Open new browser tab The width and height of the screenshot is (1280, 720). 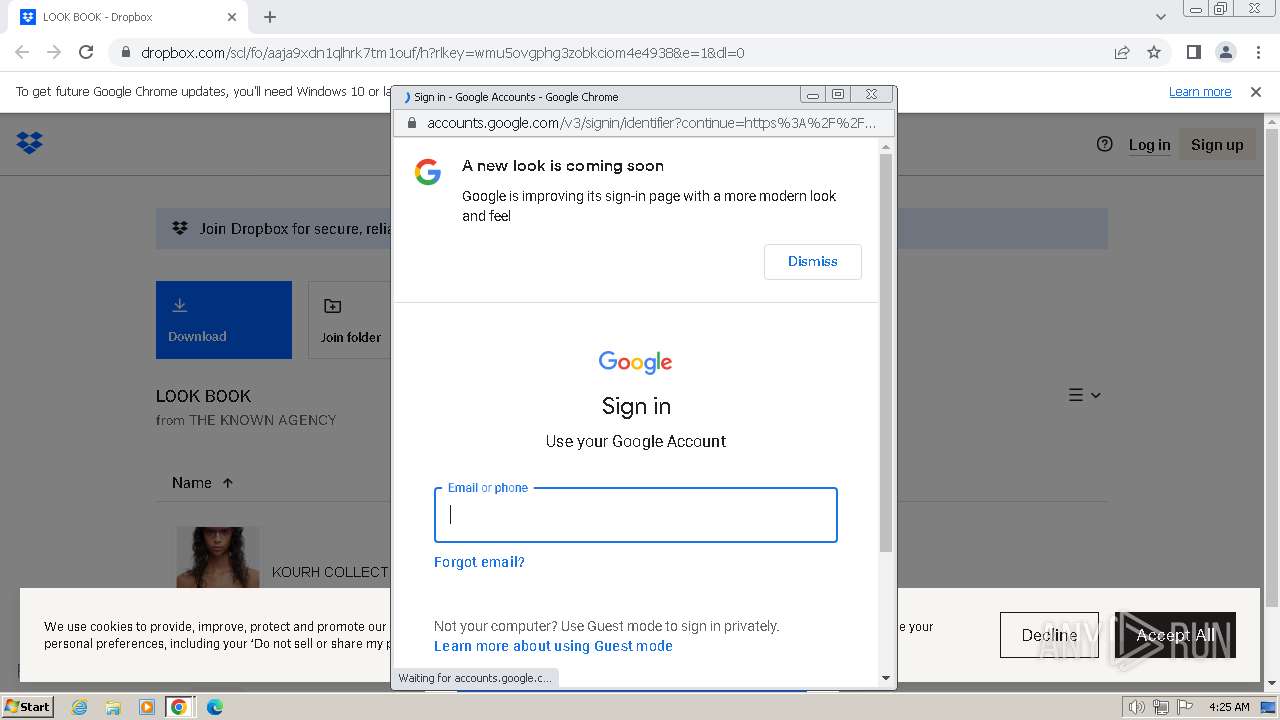(x=270, y=17)
